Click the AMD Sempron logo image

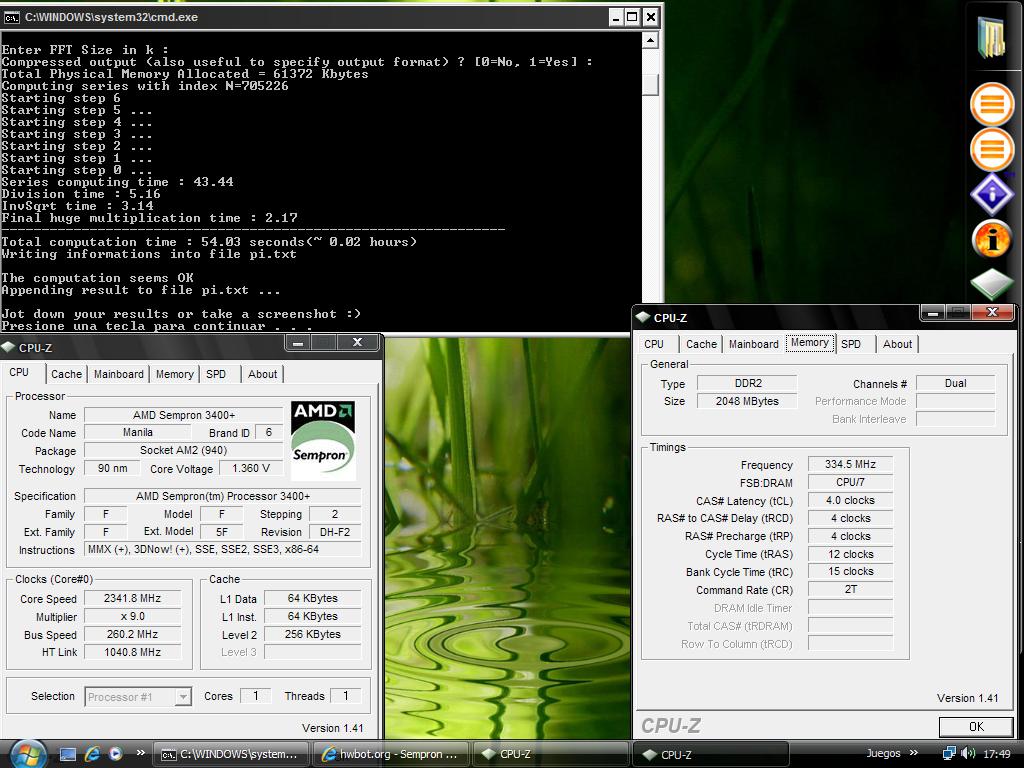[x=323, y=440]
